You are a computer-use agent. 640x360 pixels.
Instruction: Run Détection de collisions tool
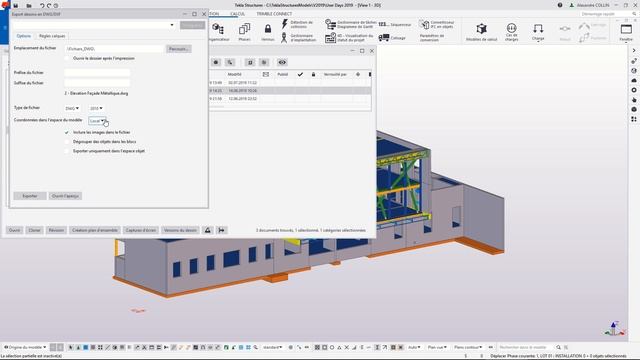[297, 24]
